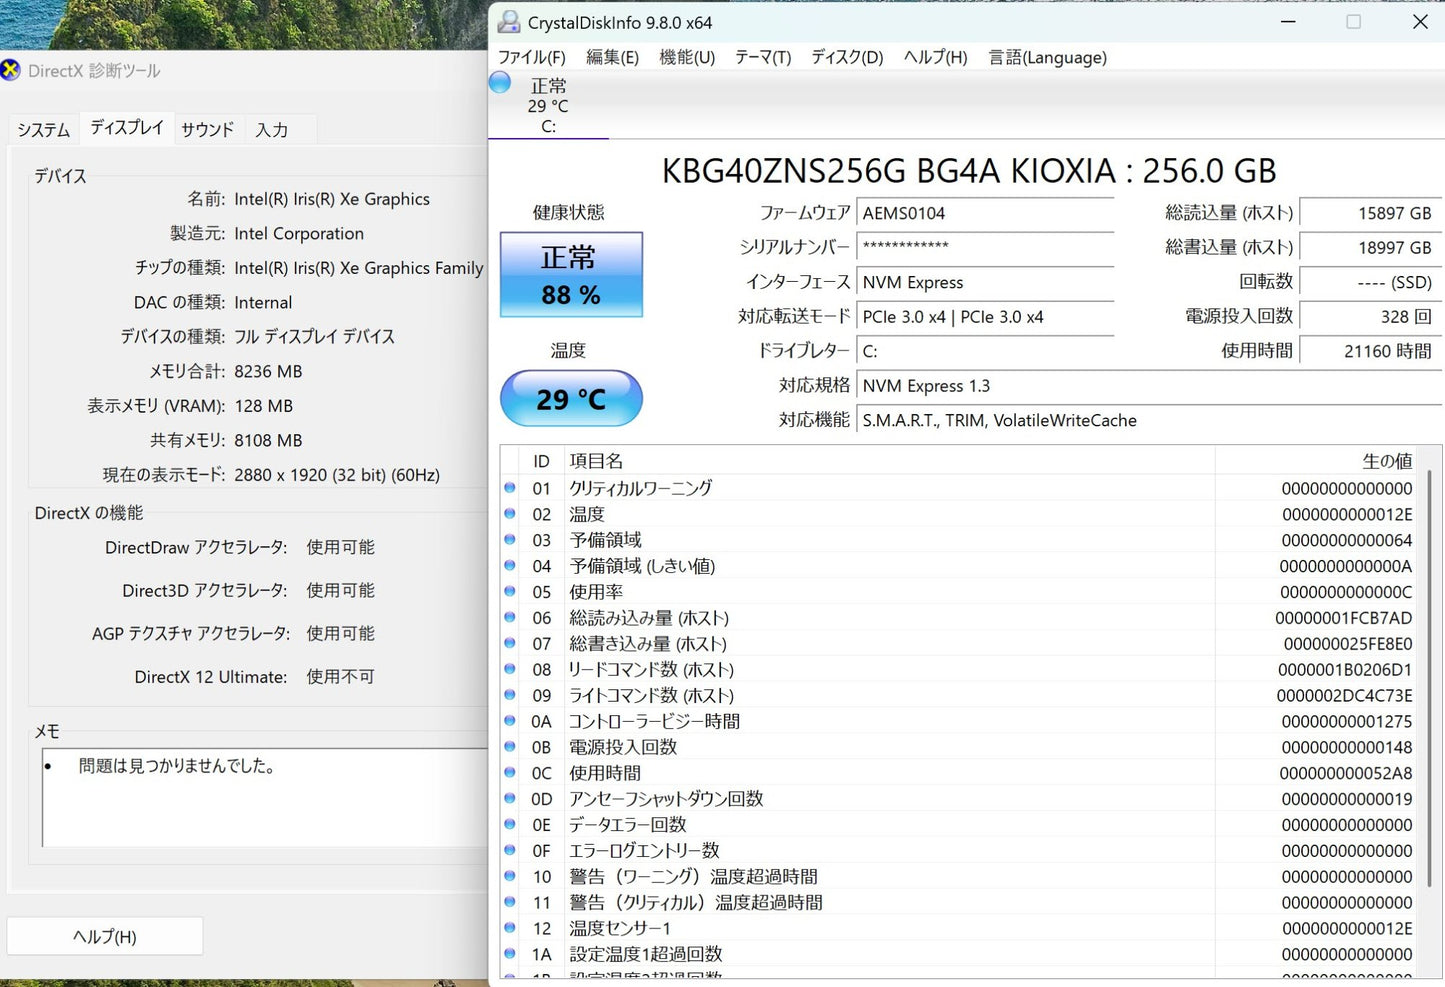Viewport: 1445px width, 987px height.
Task: Click the ヘルプ(H) button in DirectX tool
Action: tap(105, 936)
